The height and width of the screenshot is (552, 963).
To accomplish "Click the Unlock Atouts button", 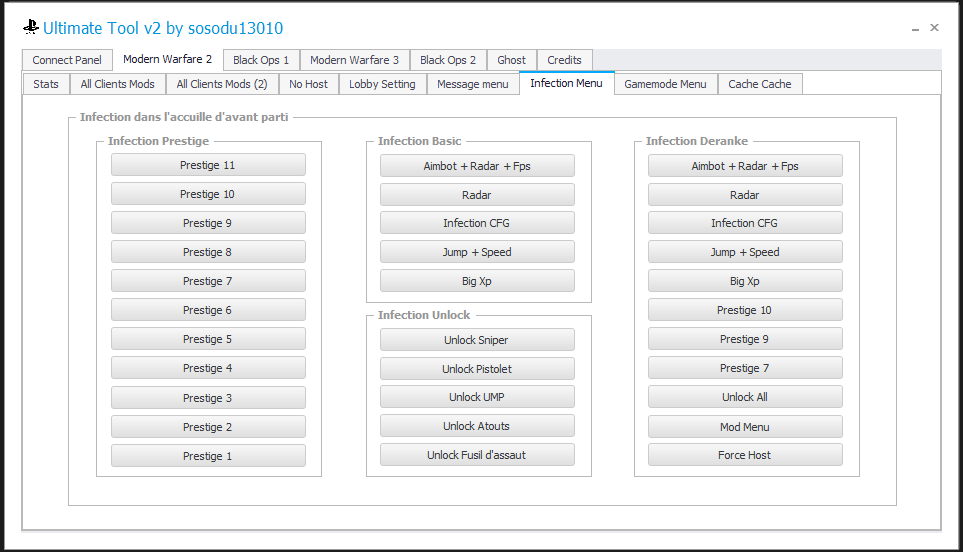I will [x=477, y=426].
